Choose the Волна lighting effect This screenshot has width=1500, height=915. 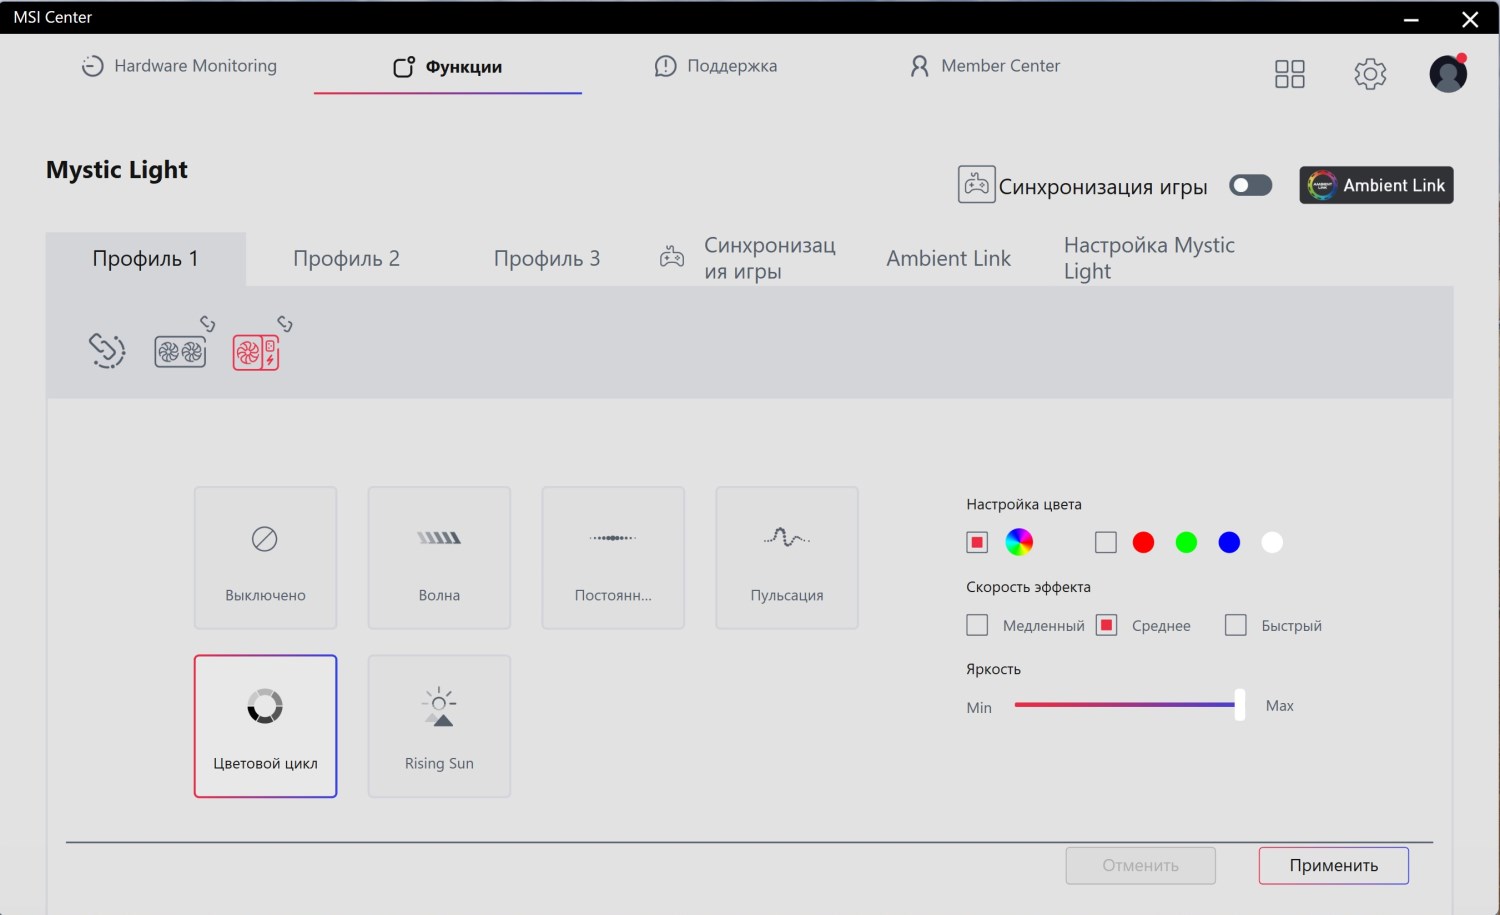pyautogui.click(x=439, y=558)
